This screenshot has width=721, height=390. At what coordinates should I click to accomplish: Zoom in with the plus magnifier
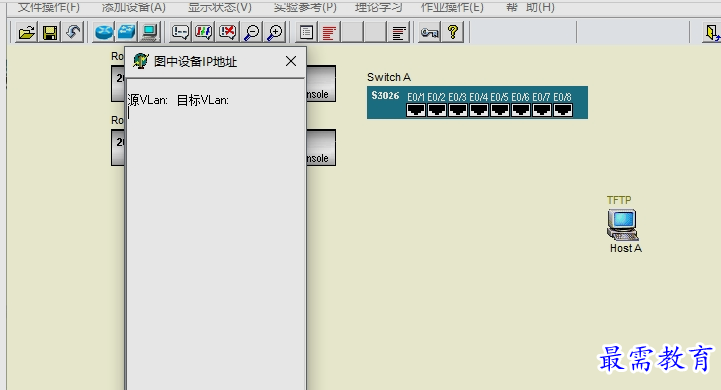click(275, 33)
